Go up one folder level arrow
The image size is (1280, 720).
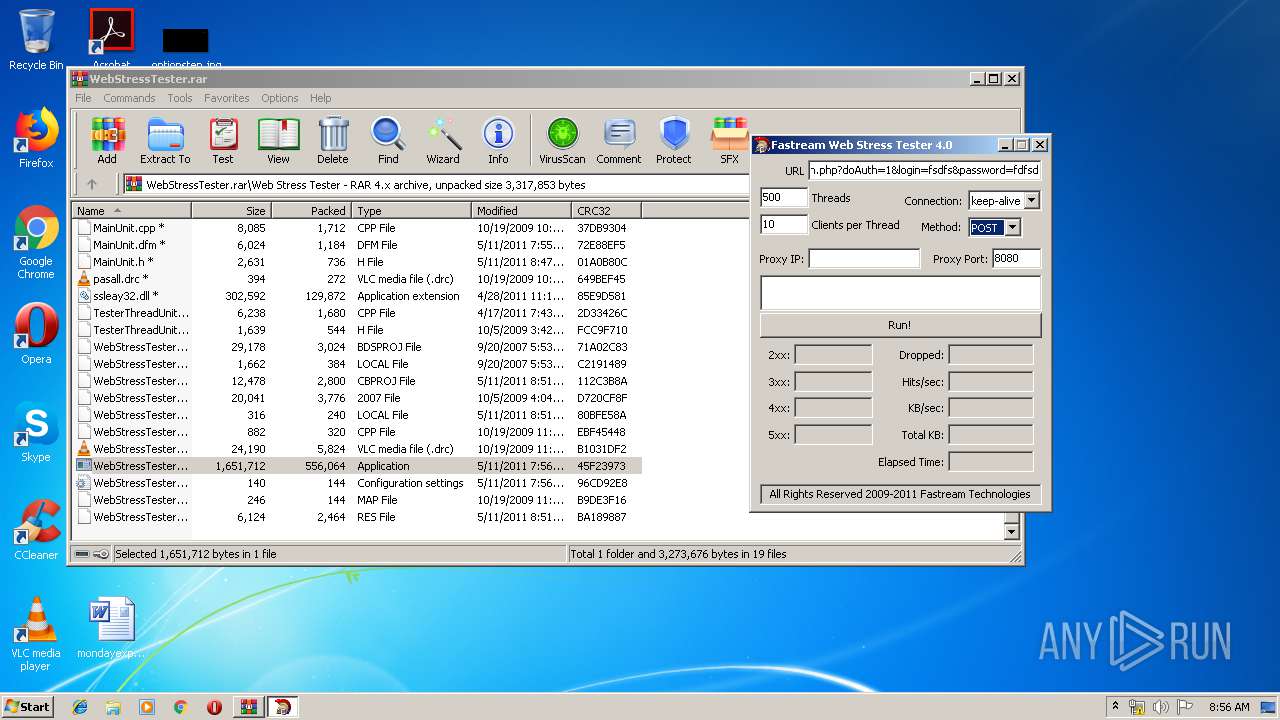coord(92,184)
